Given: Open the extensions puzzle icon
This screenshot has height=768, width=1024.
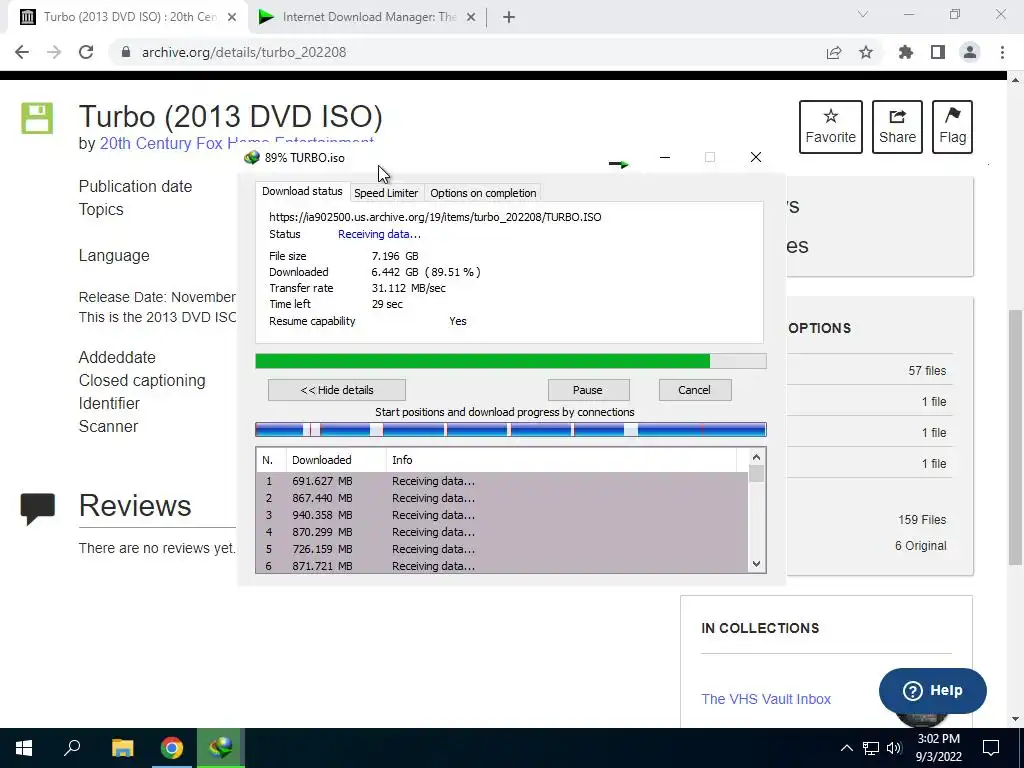Looking at the screenshot, I should tap(906, 52).
